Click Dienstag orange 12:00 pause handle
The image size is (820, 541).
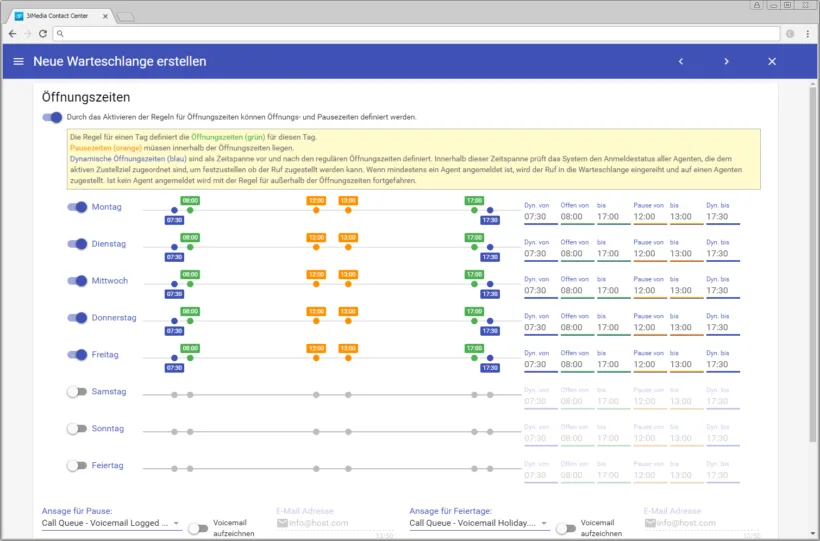(316, 247)
